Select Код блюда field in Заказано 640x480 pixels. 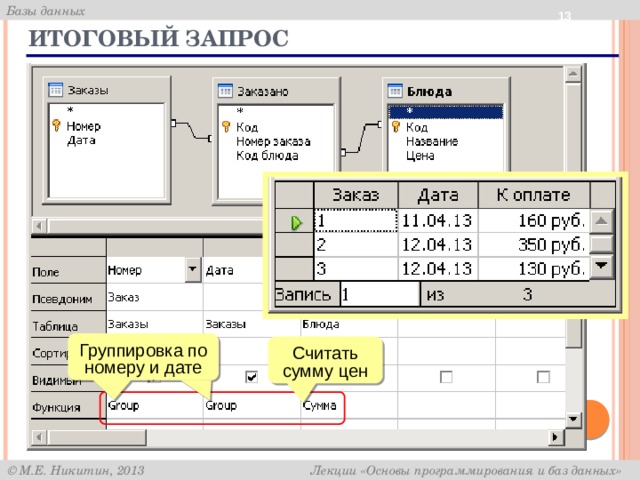(x=267, y=156)
